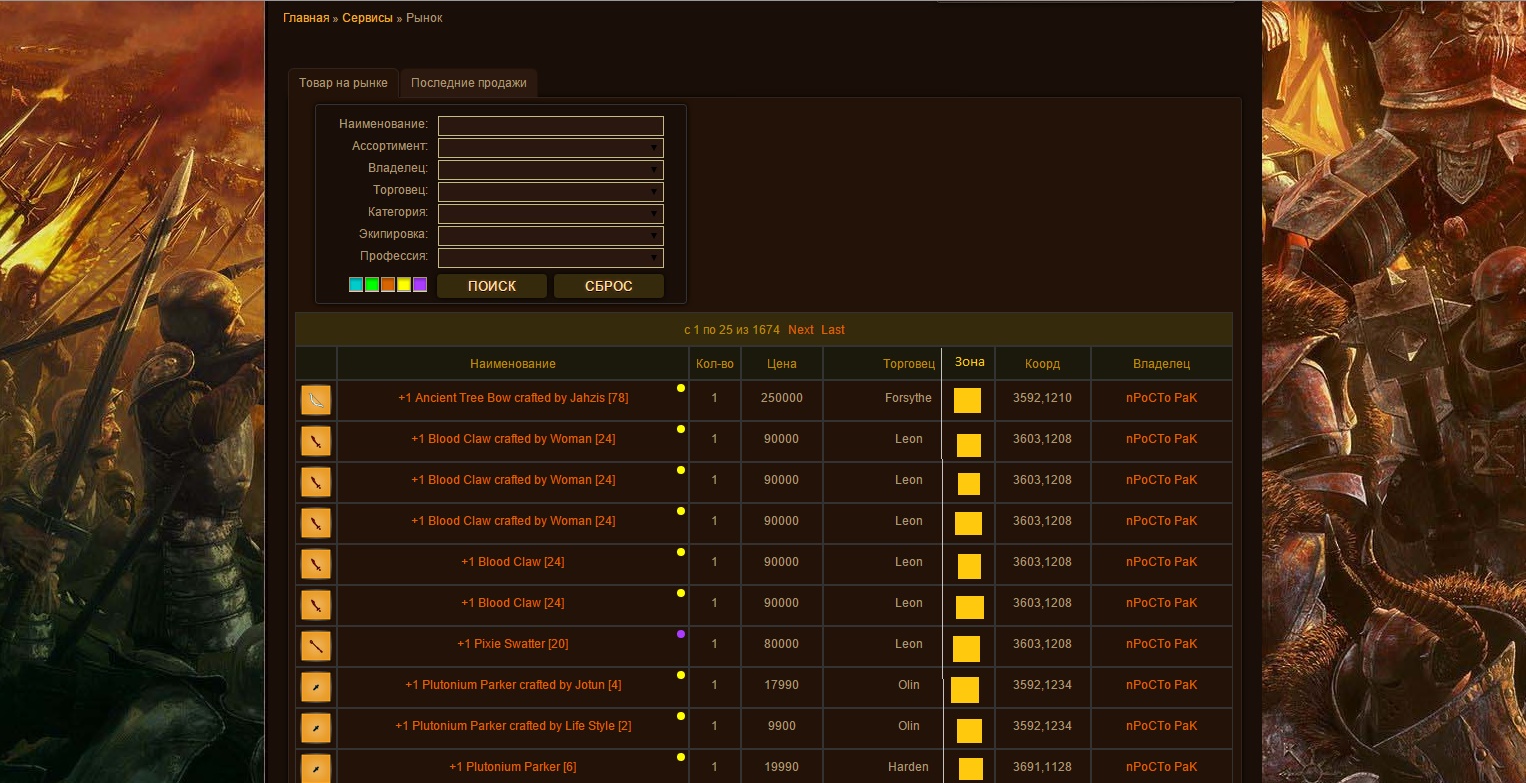The image size is (1526, 783).
Task: Open the Категория dropdown
Action: pyautogui.click(x=551, y=213)
